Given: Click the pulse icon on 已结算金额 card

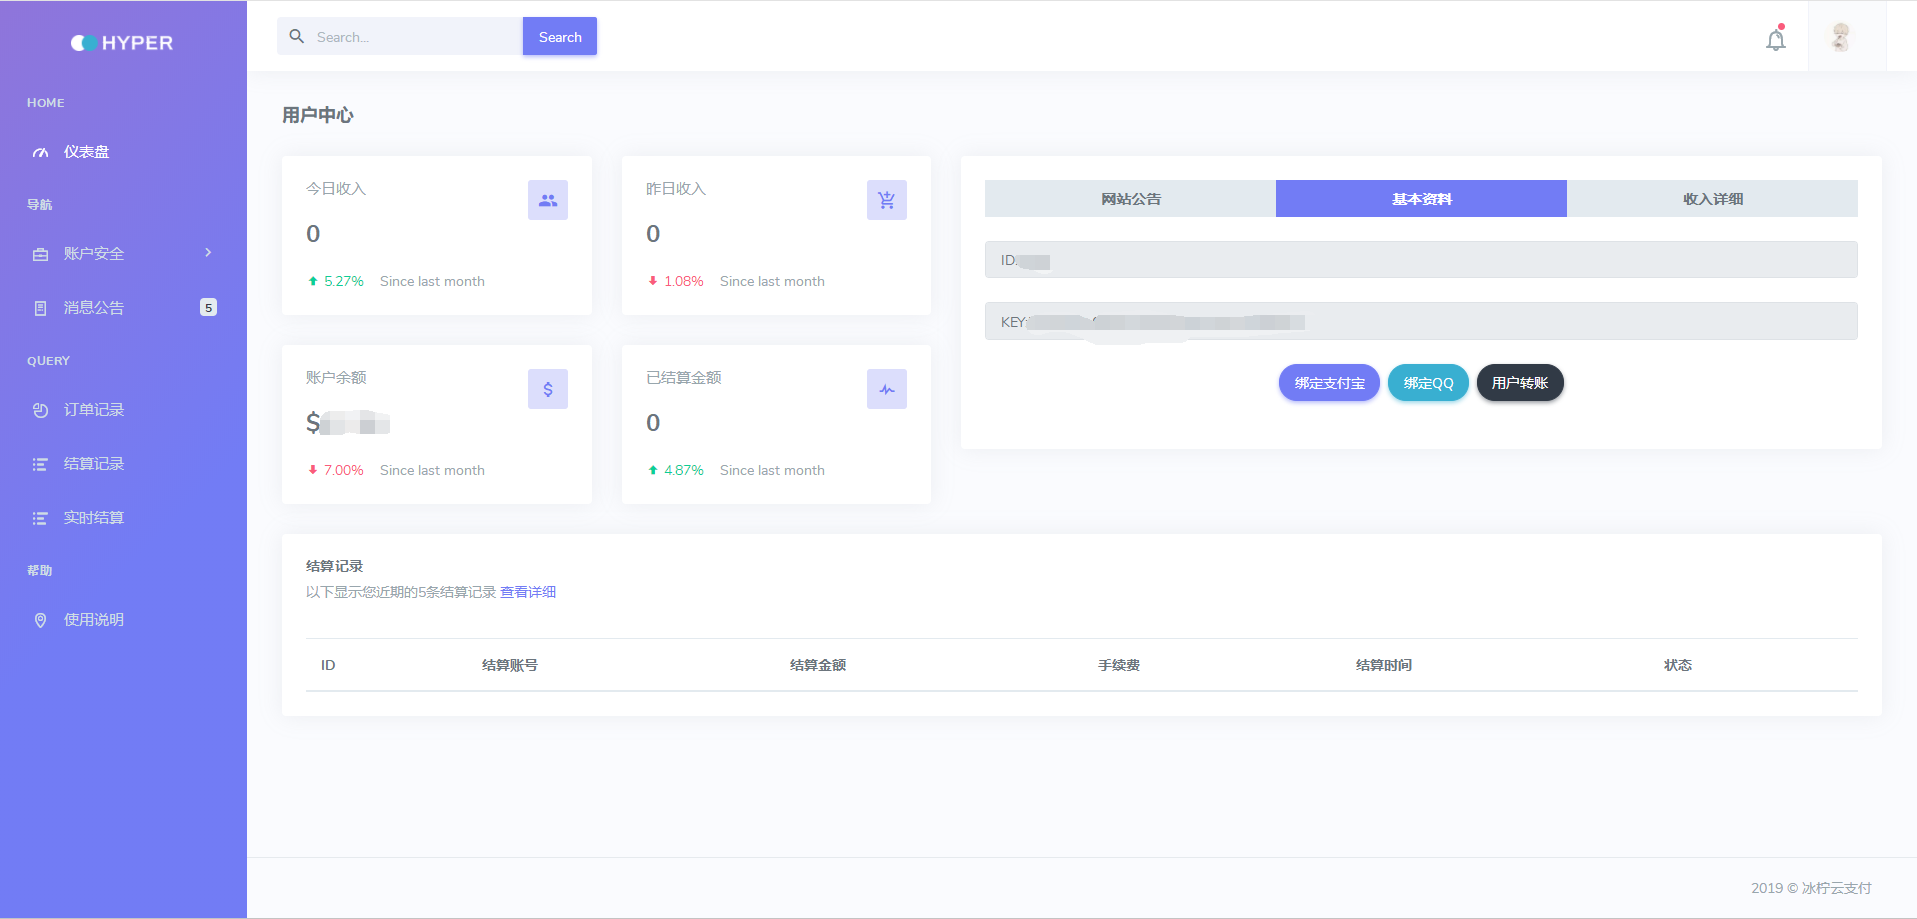Looking at the screenshot, I should click(x=886, y=389).
